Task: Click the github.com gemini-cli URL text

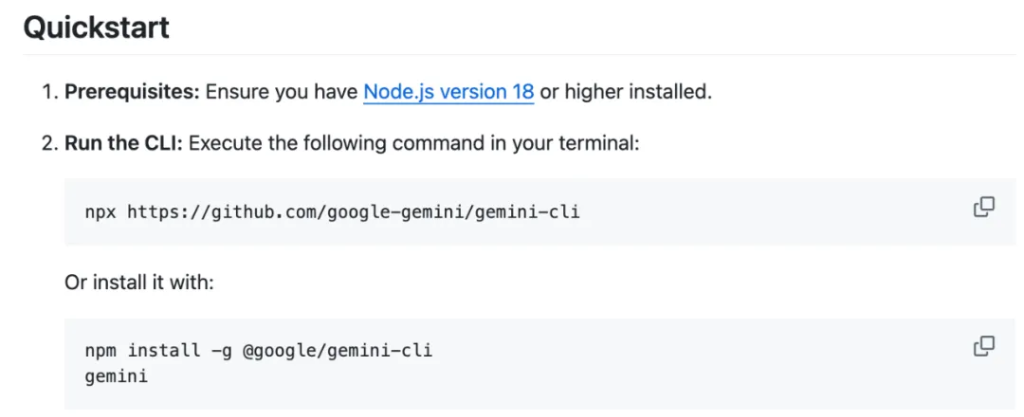Action: coord(353,212)
